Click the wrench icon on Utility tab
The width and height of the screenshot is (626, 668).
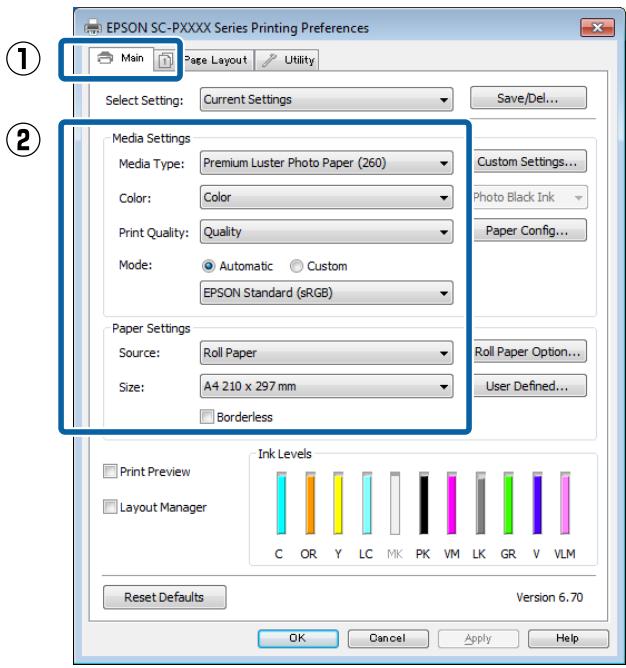click(269, 60)
